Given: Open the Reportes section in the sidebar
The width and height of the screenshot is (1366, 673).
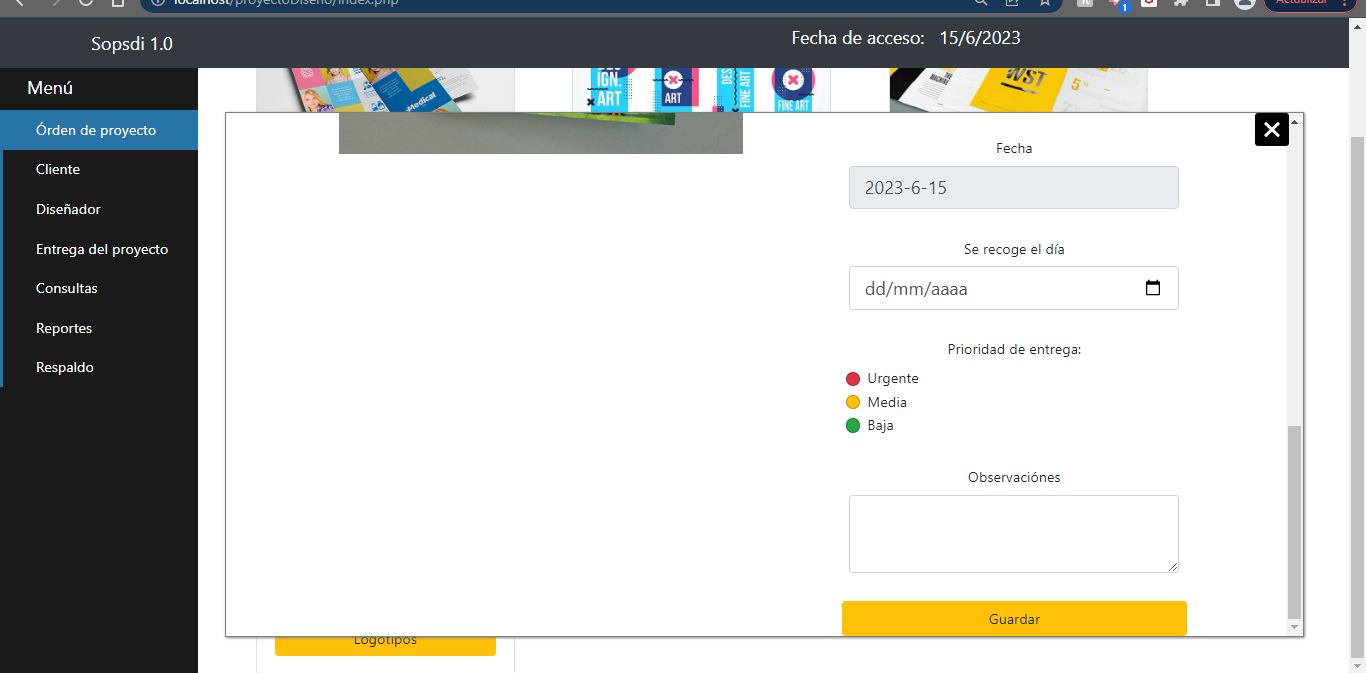Looking at the screenshot, I should tap(64, 328).
